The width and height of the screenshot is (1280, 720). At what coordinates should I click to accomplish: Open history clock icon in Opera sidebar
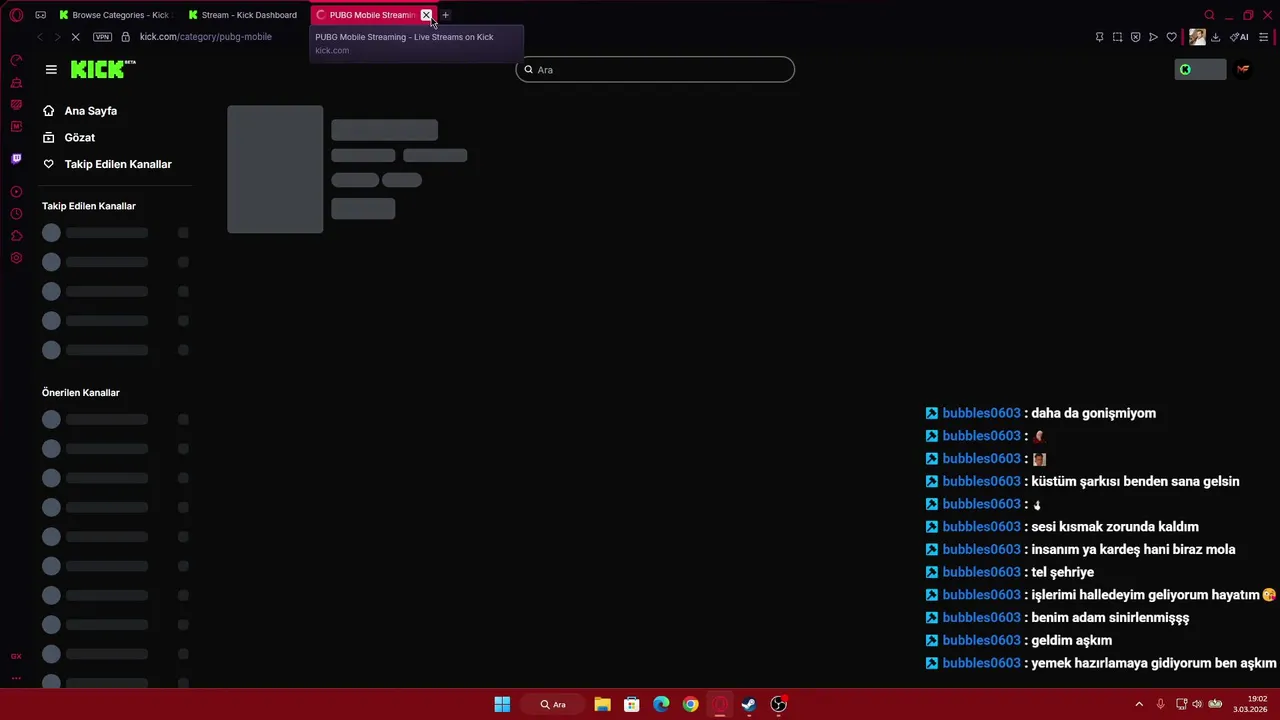coord(16,214)
